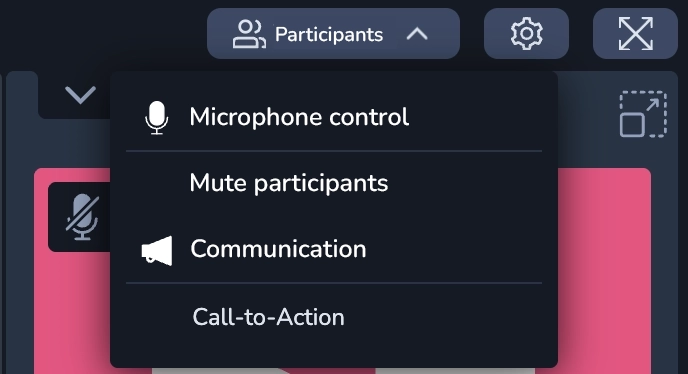688x374 pixels.
Task: Click the microphone icon in the menu
Action: tap(157, 118)
